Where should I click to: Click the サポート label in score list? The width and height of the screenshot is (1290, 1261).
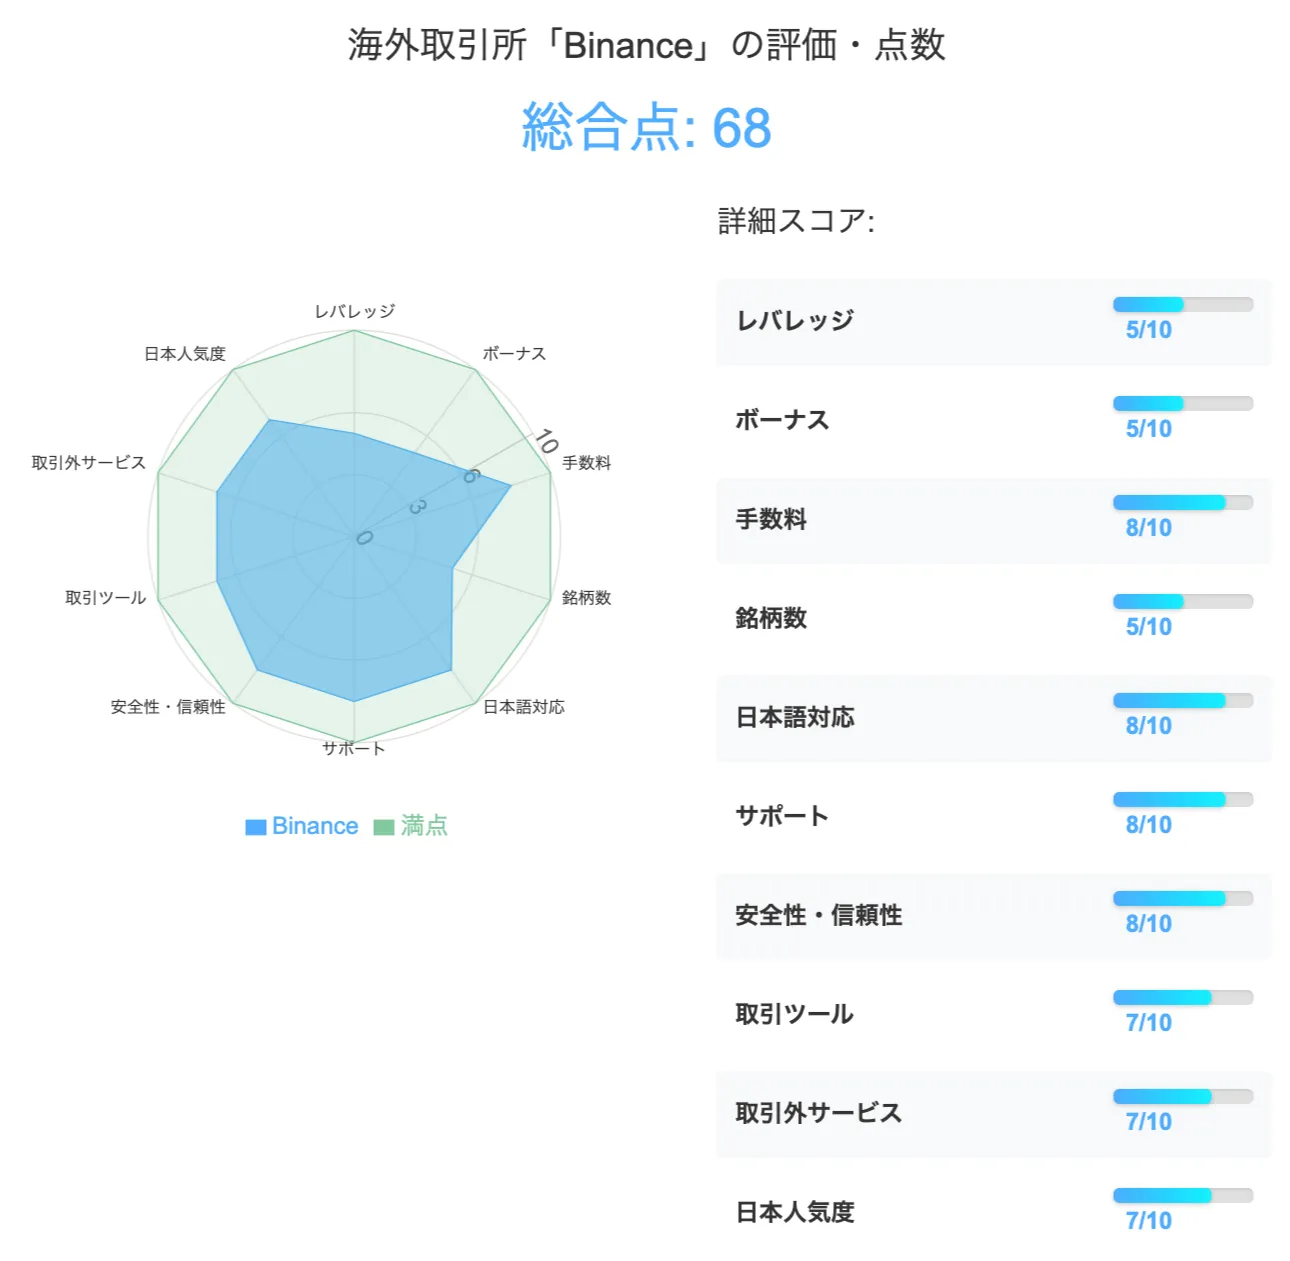tap(782, 816)
